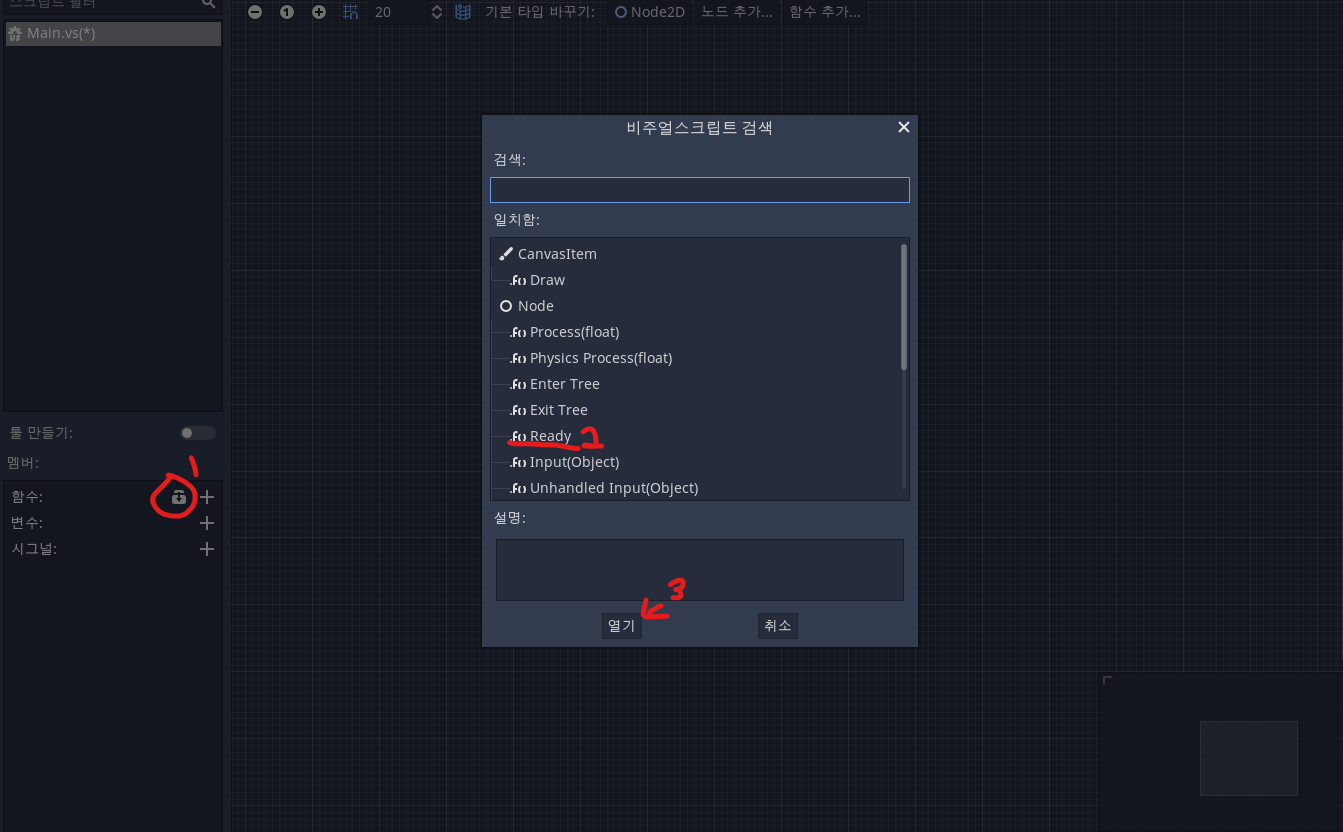Click the 취소 button
The image size is (1343, 832).
pos(777,626)
